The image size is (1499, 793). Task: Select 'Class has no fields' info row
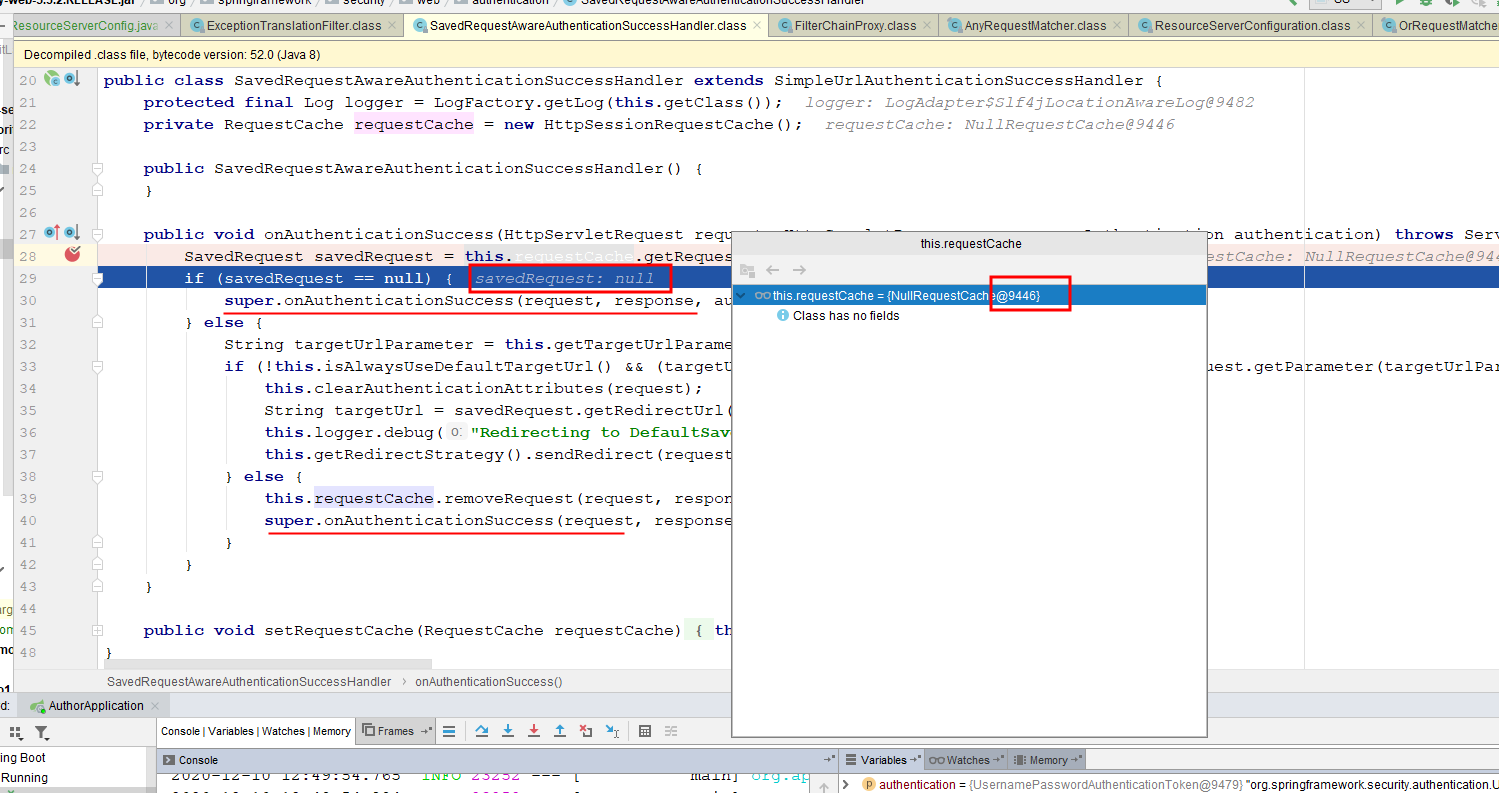838,316
